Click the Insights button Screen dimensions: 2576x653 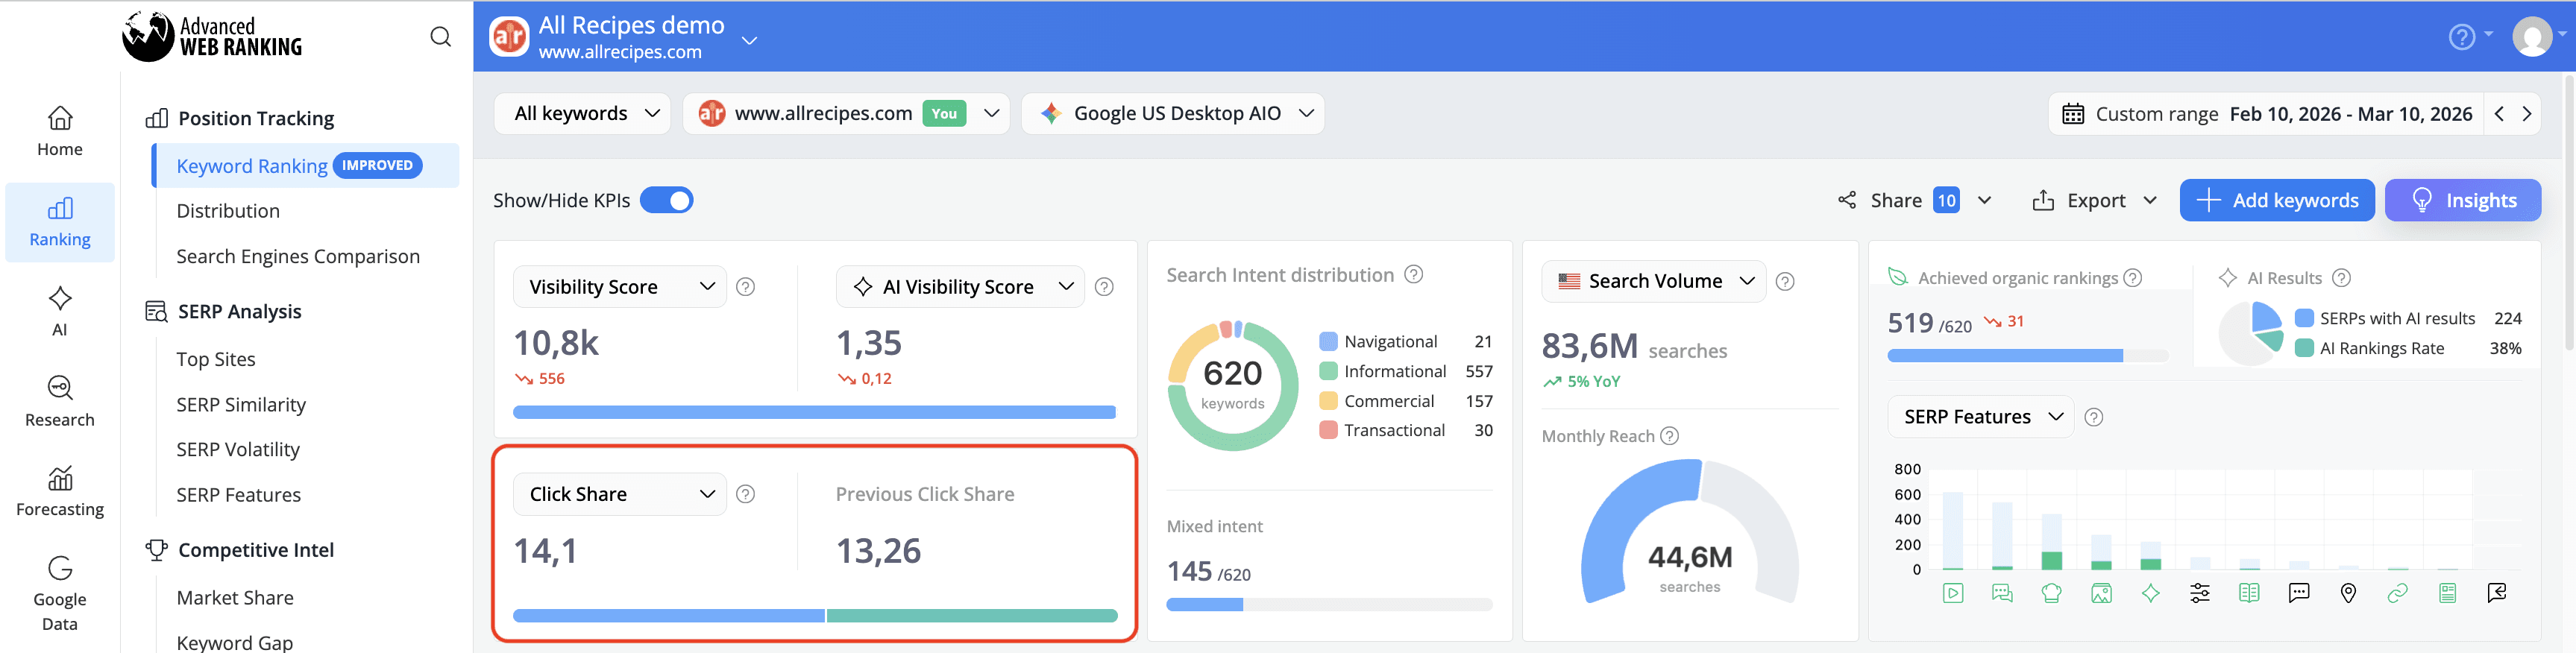click(x=2462, y=200)
